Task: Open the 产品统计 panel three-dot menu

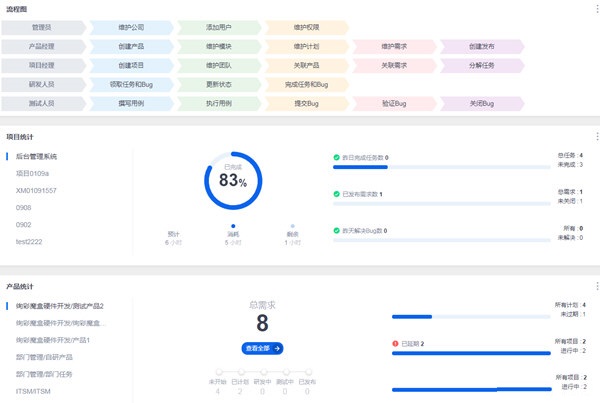Action: coord(597,286)
